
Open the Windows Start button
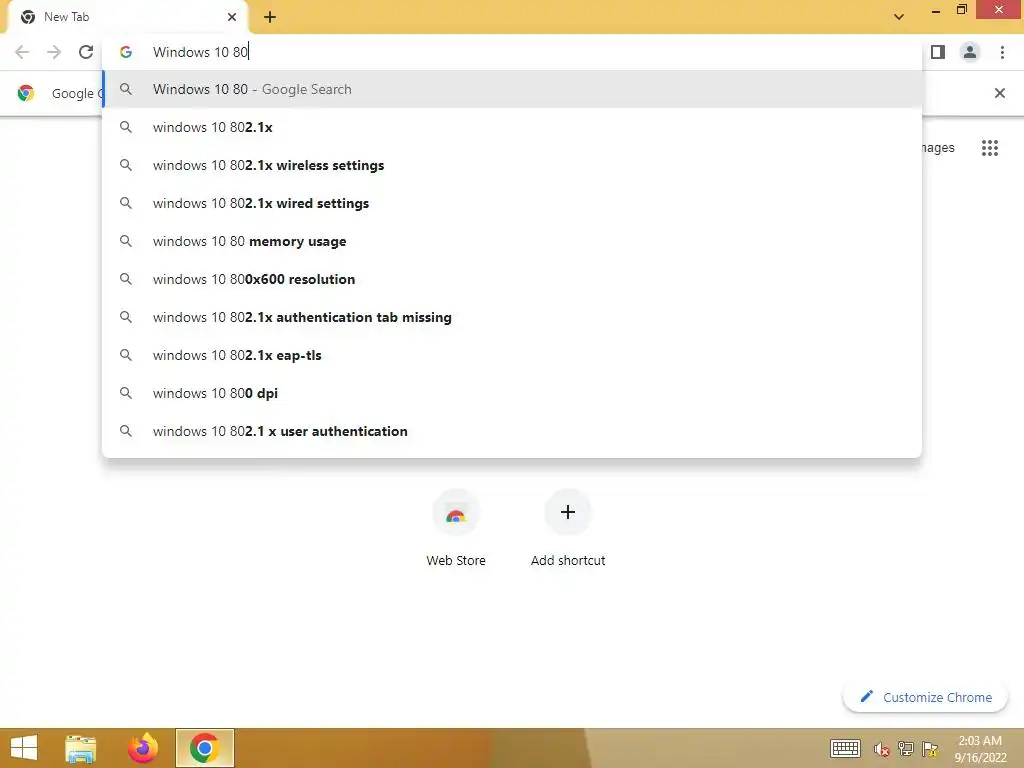coord(24,748)
